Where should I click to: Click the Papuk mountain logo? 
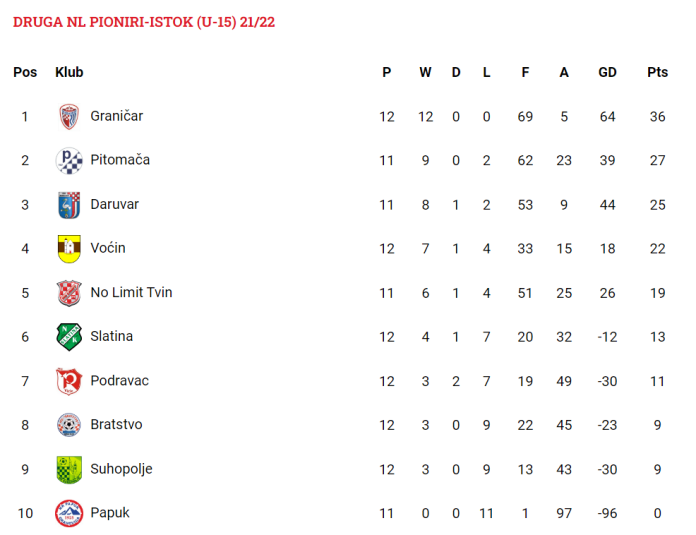[69, 513]
